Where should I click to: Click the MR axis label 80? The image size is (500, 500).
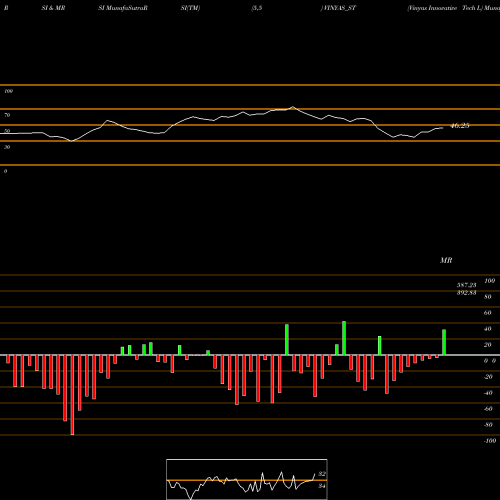tap(487, 297)
